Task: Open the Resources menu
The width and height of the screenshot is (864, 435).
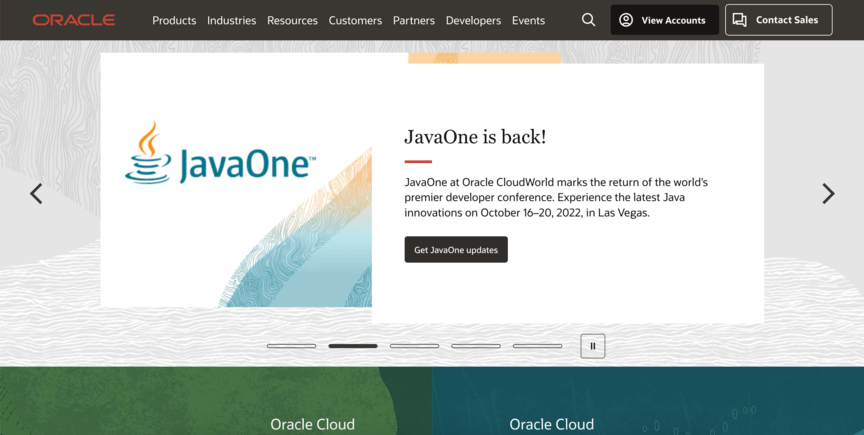Action: tap(292, 20)
